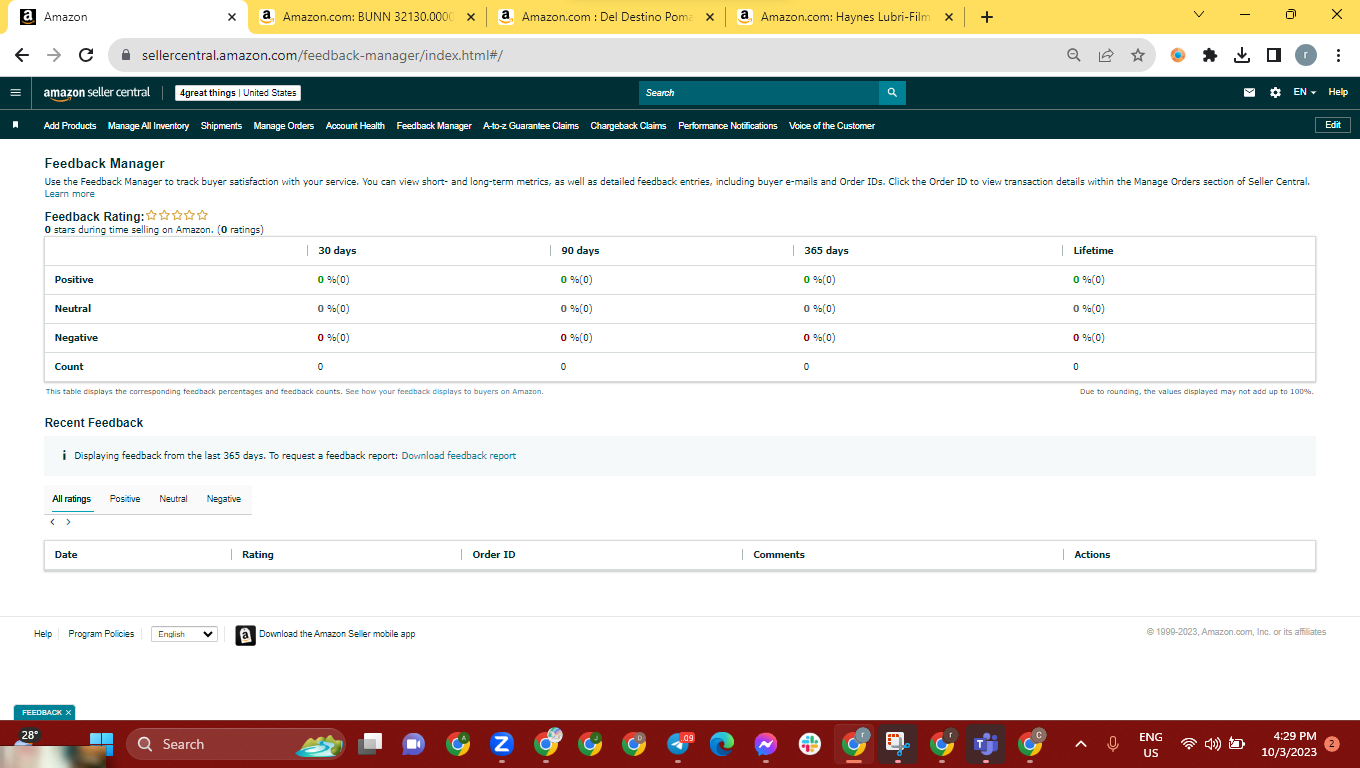Open the Chrome three-dot menu
Viewport: 1360px width, 768px height.
click(x=1338, y=56)
